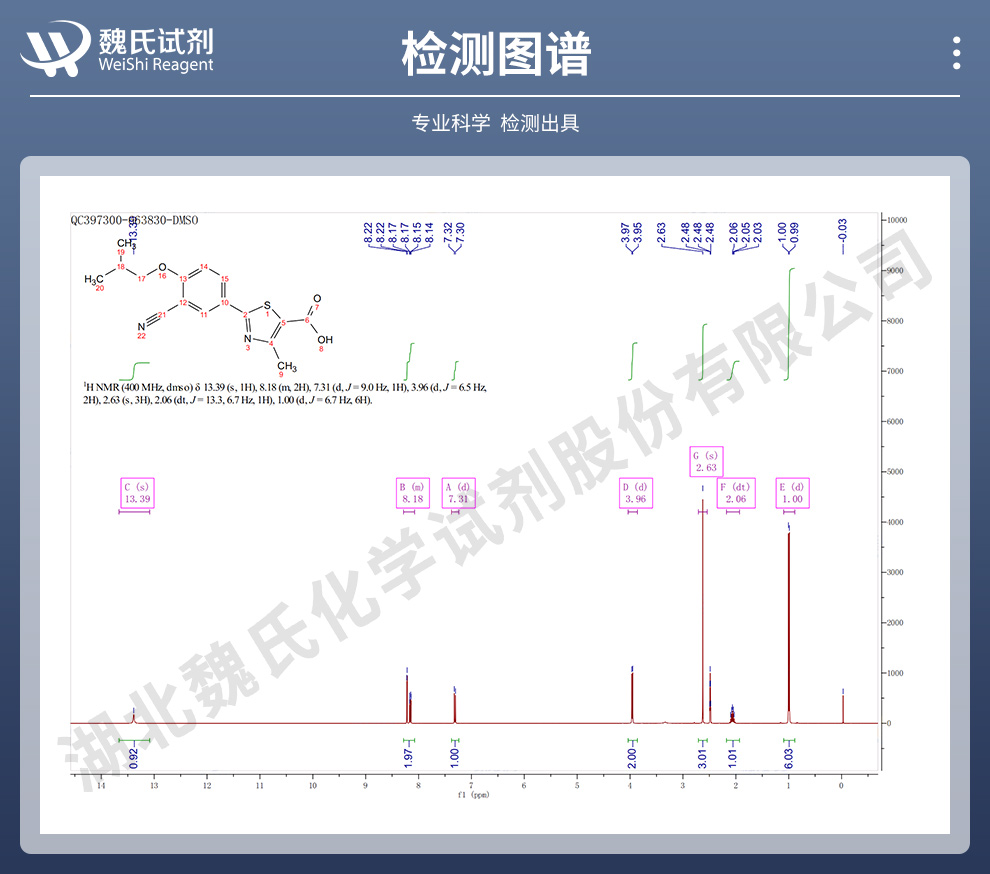Image resolution: width=990 pixels, height=874 pixels.
Task: Open the three-dot more options menu
Action: pyautogui.click(x=957, y=53)
